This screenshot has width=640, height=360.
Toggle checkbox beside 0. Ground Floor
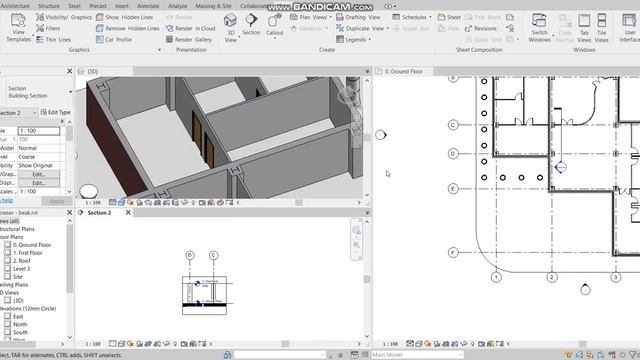[x=8, y=244]
